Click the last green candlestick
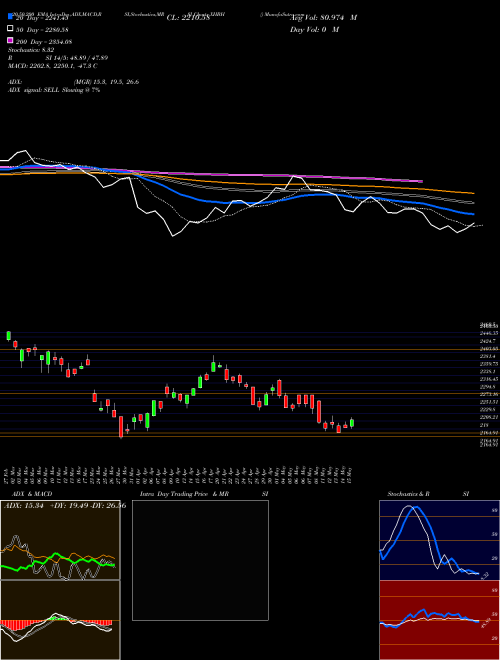Image resolution: width=500 pixels, height=660 pixels. coord(352,423)
